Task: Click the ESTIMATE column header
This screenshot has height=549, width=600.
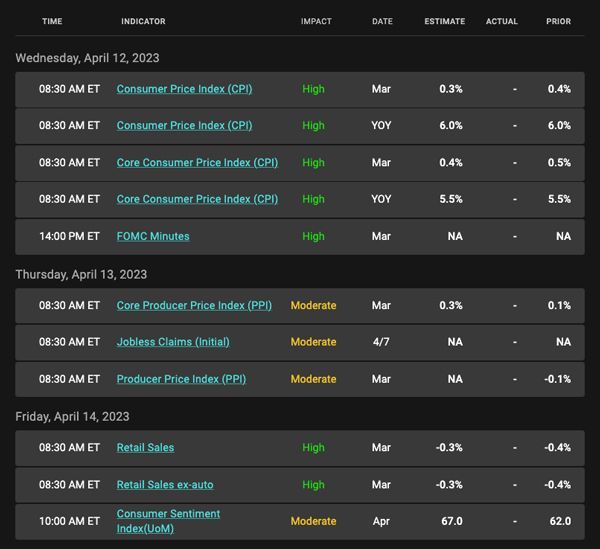Action: pyautogui.click(x=445, y=21)
